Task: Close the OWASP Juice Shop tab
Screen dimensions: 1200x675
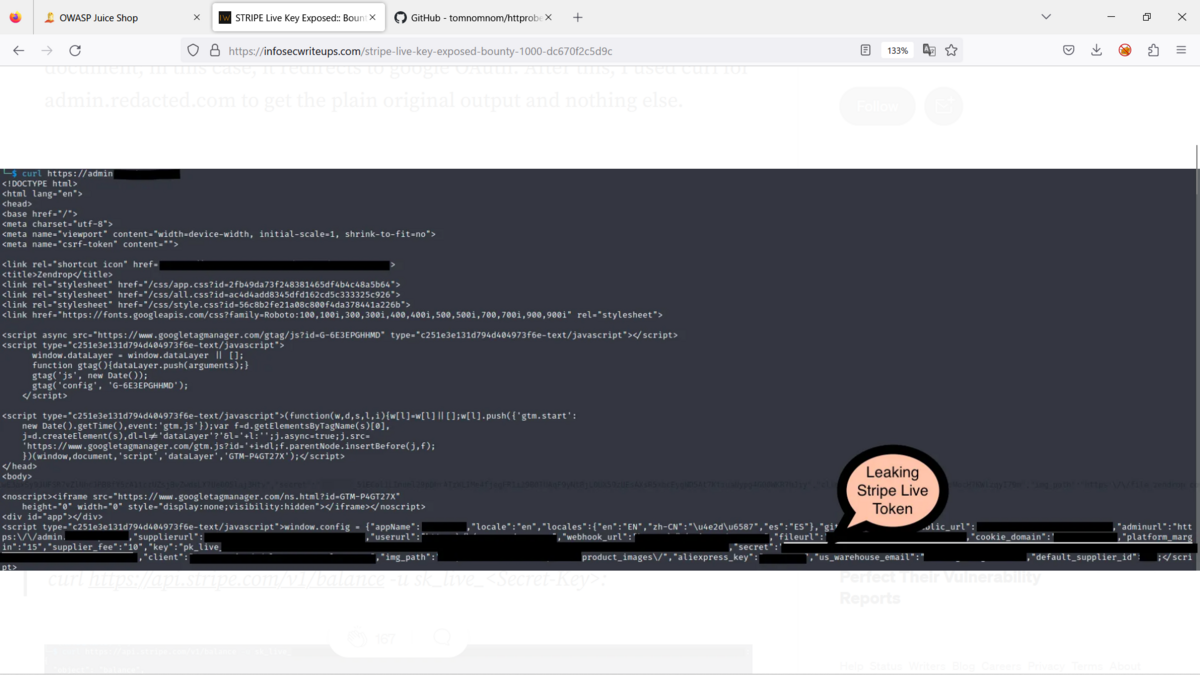Action: coord(196,17)
